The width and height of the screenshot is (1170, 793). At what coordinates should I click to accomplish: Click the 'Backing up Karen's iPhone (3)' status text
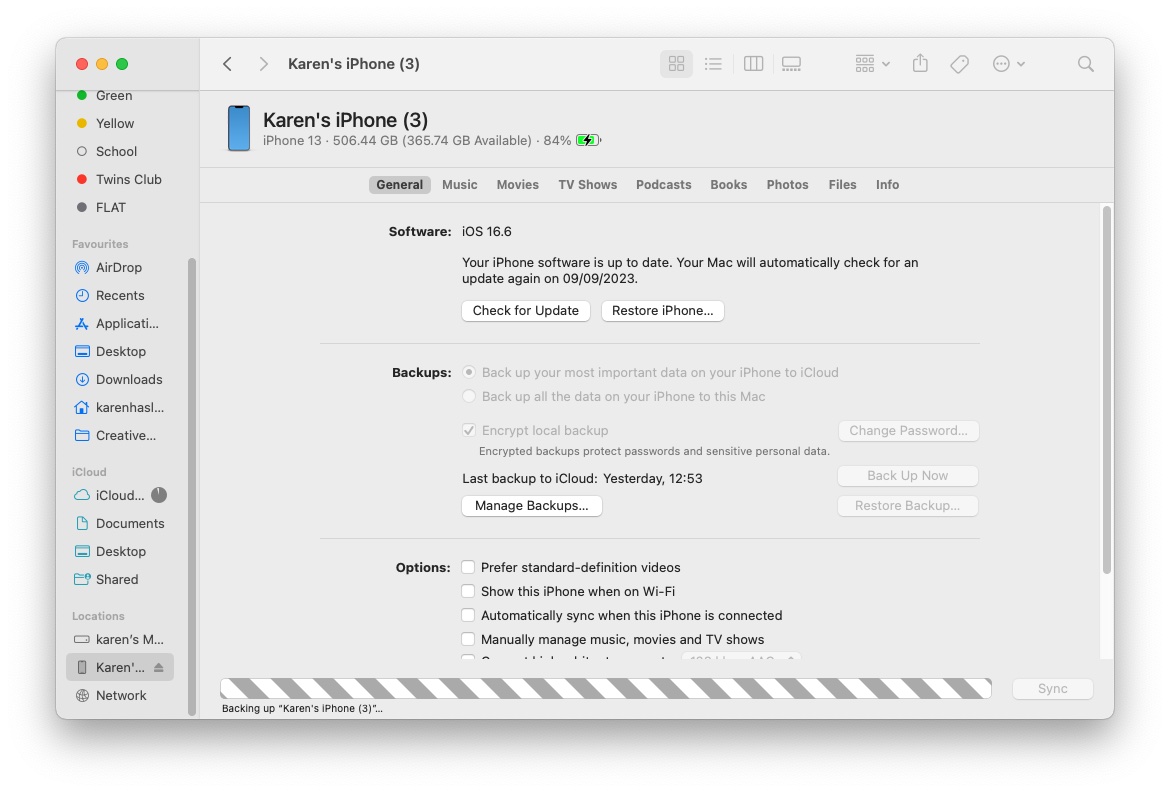(302, 709)
